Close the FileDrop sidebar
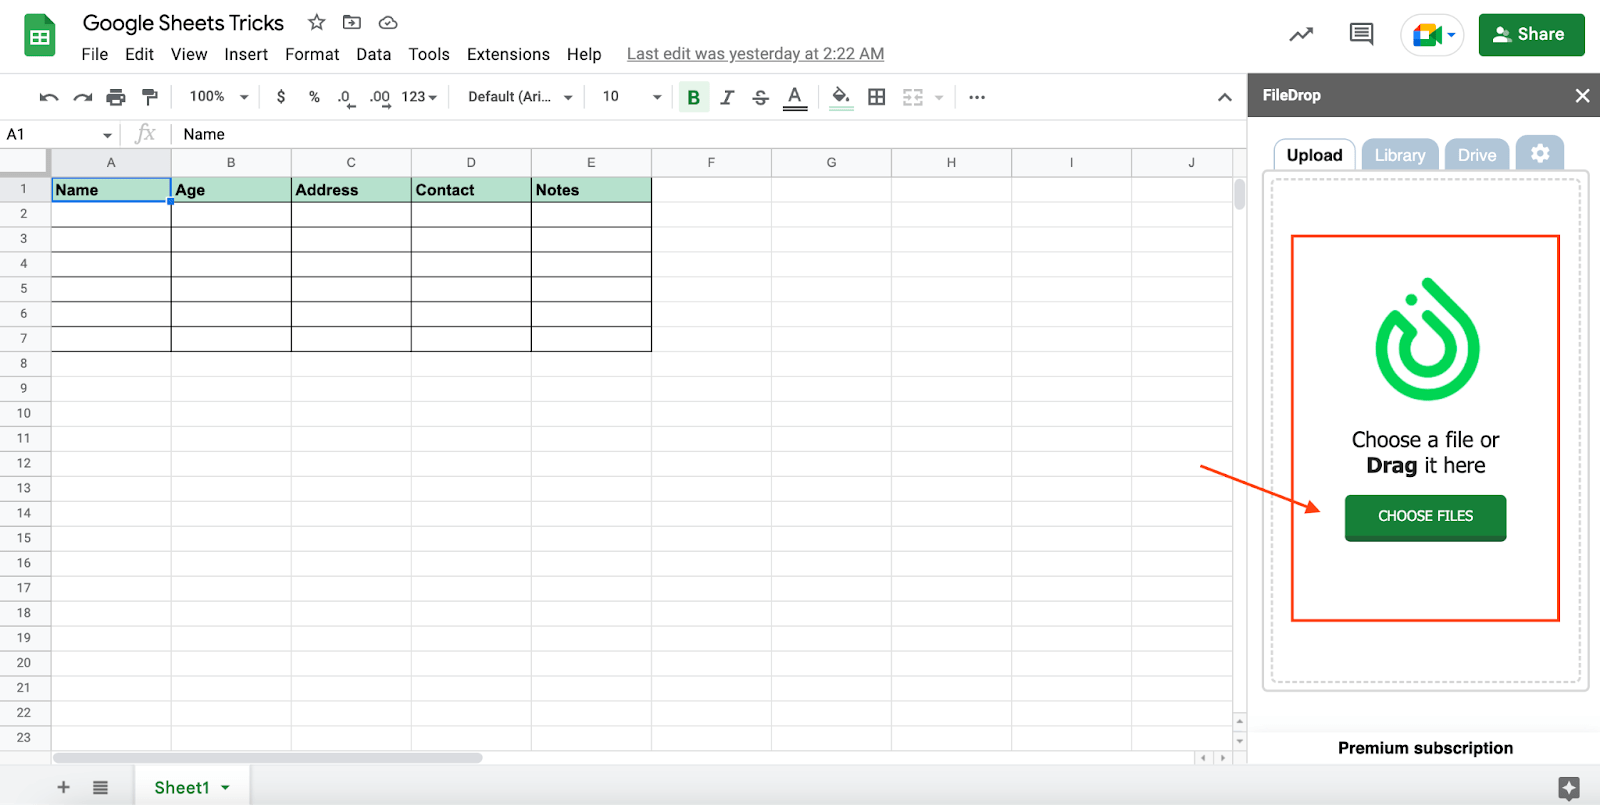Viewport: 1600px width, 805px height. pyautogui.click(x=1582, y=95)
